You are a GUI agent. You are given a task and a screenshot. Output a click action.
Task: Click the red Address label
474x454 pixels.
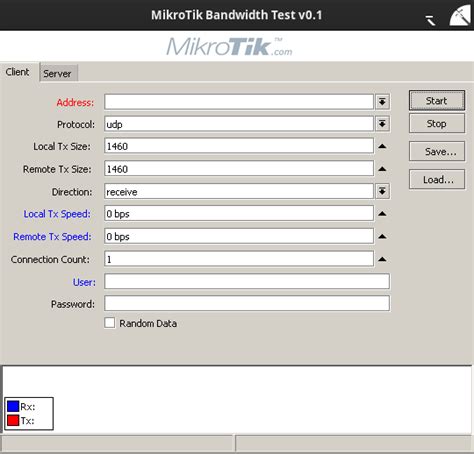coord(75,103)
